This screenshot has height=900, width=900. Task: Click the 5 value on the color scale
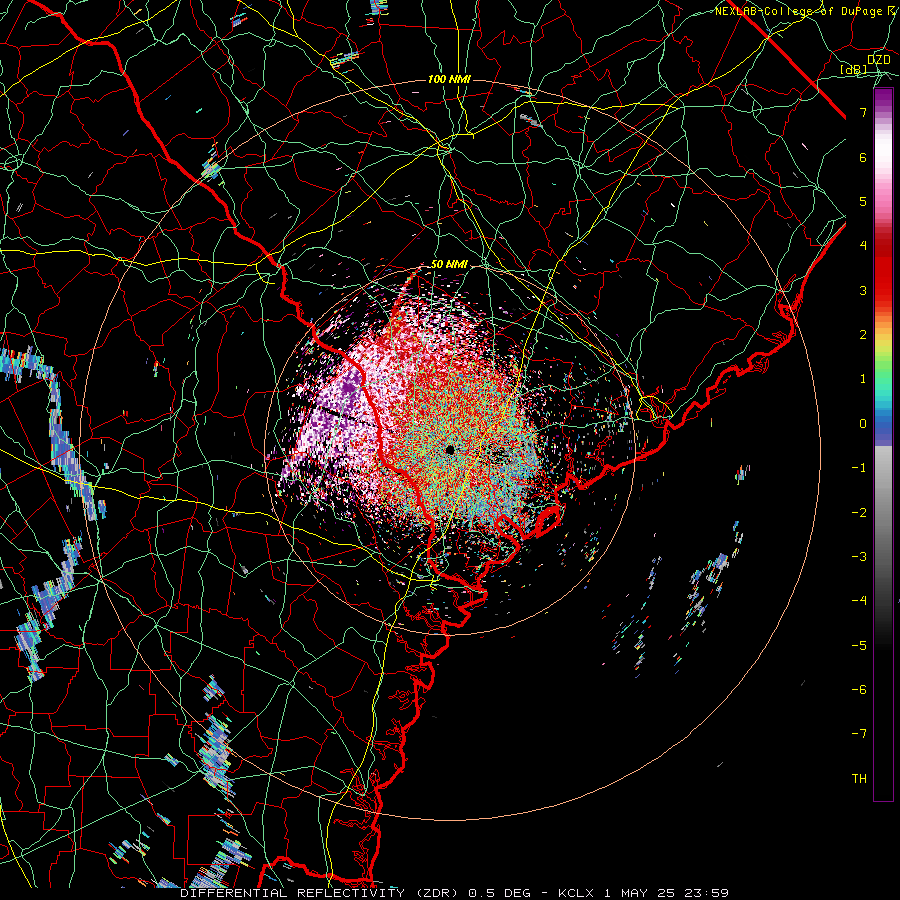(x=863, y=201)
